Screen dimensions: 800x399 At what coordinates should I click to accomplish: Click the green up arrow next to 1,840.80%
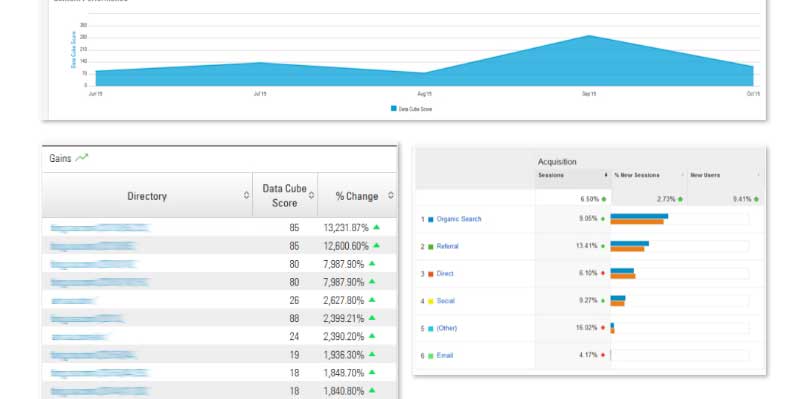[x=372, y=390]
